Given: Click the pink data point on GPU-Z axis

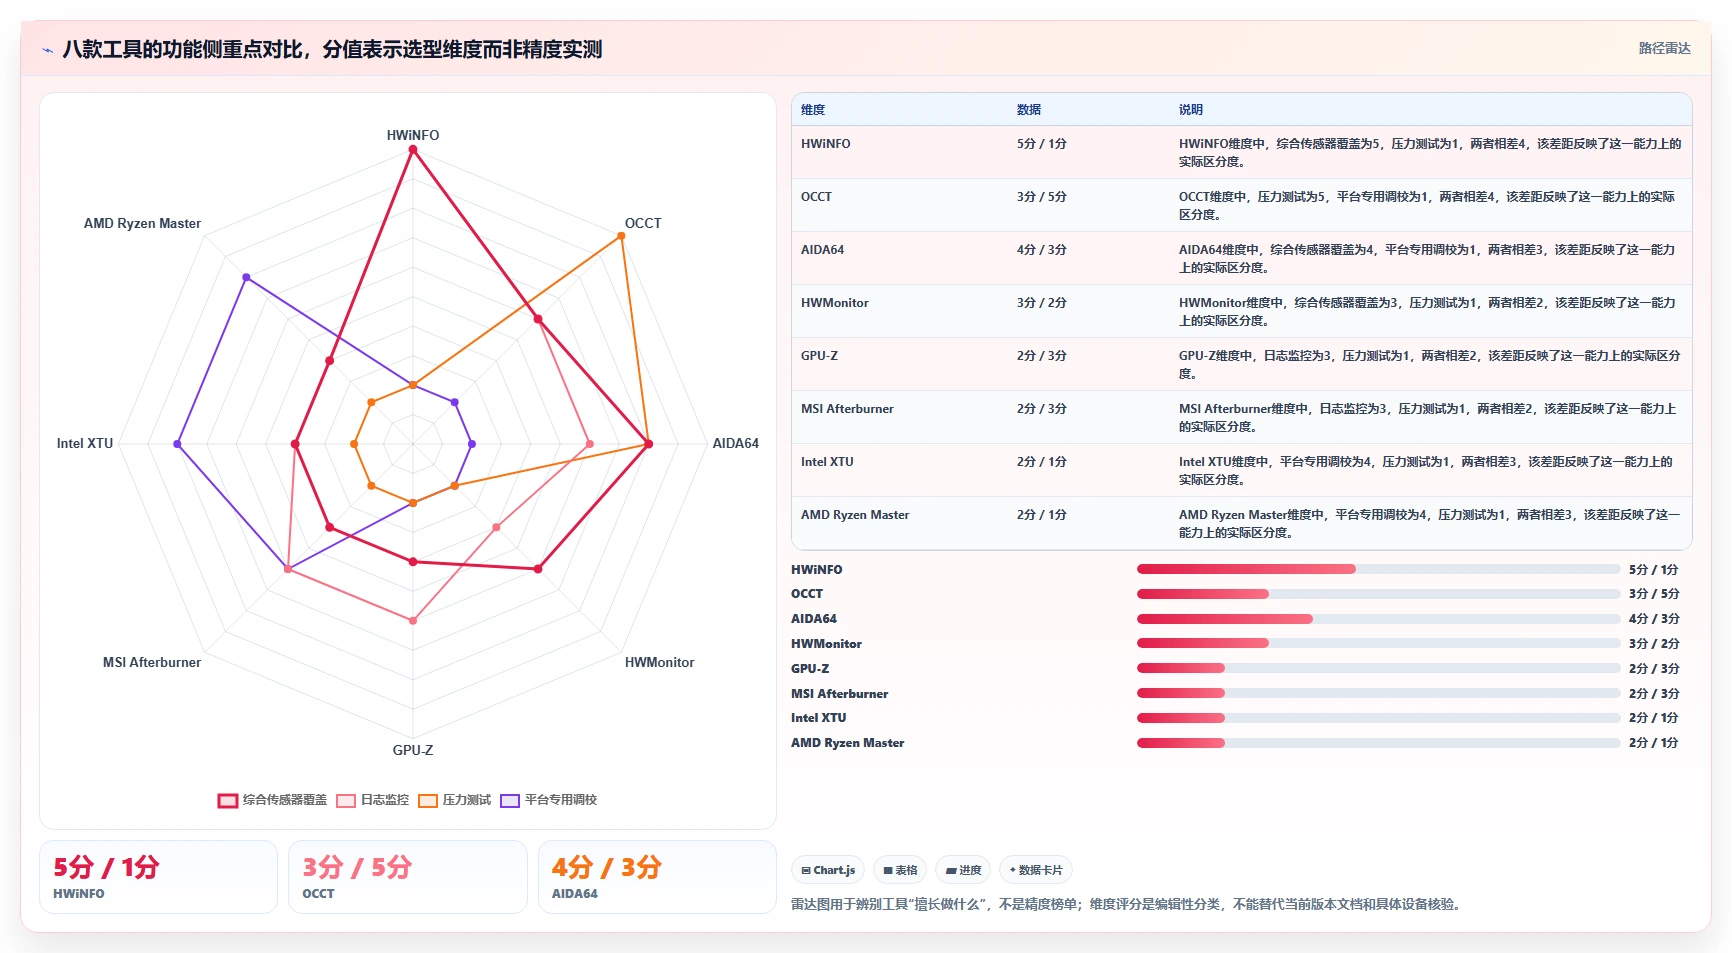Looking at the screenshot, I should click(412, 621).
